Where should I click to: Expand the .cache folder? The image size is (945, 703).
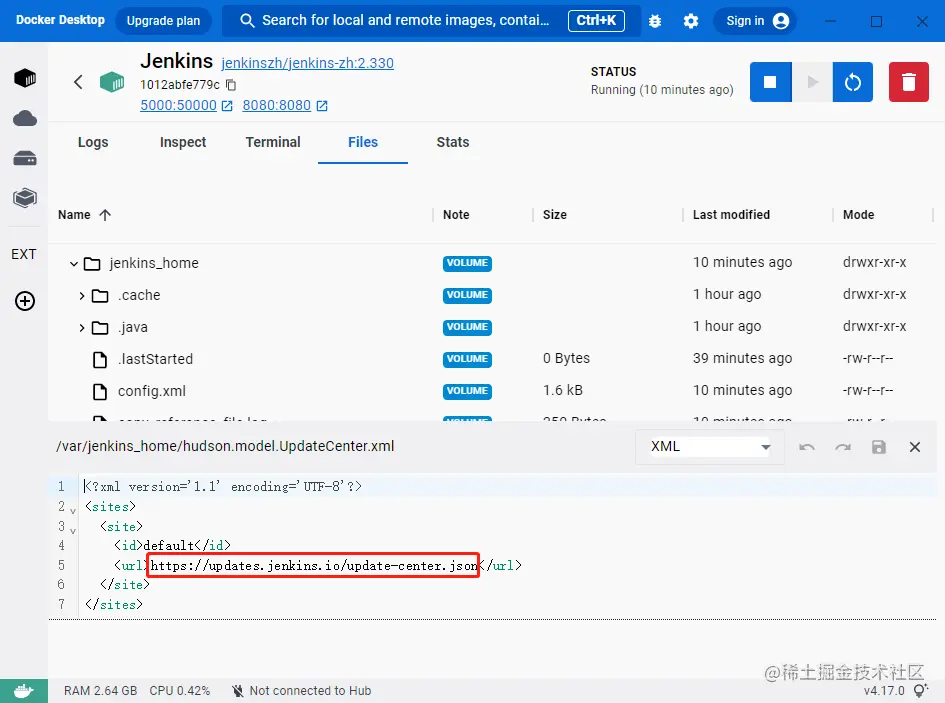click(x=82, y=295)
